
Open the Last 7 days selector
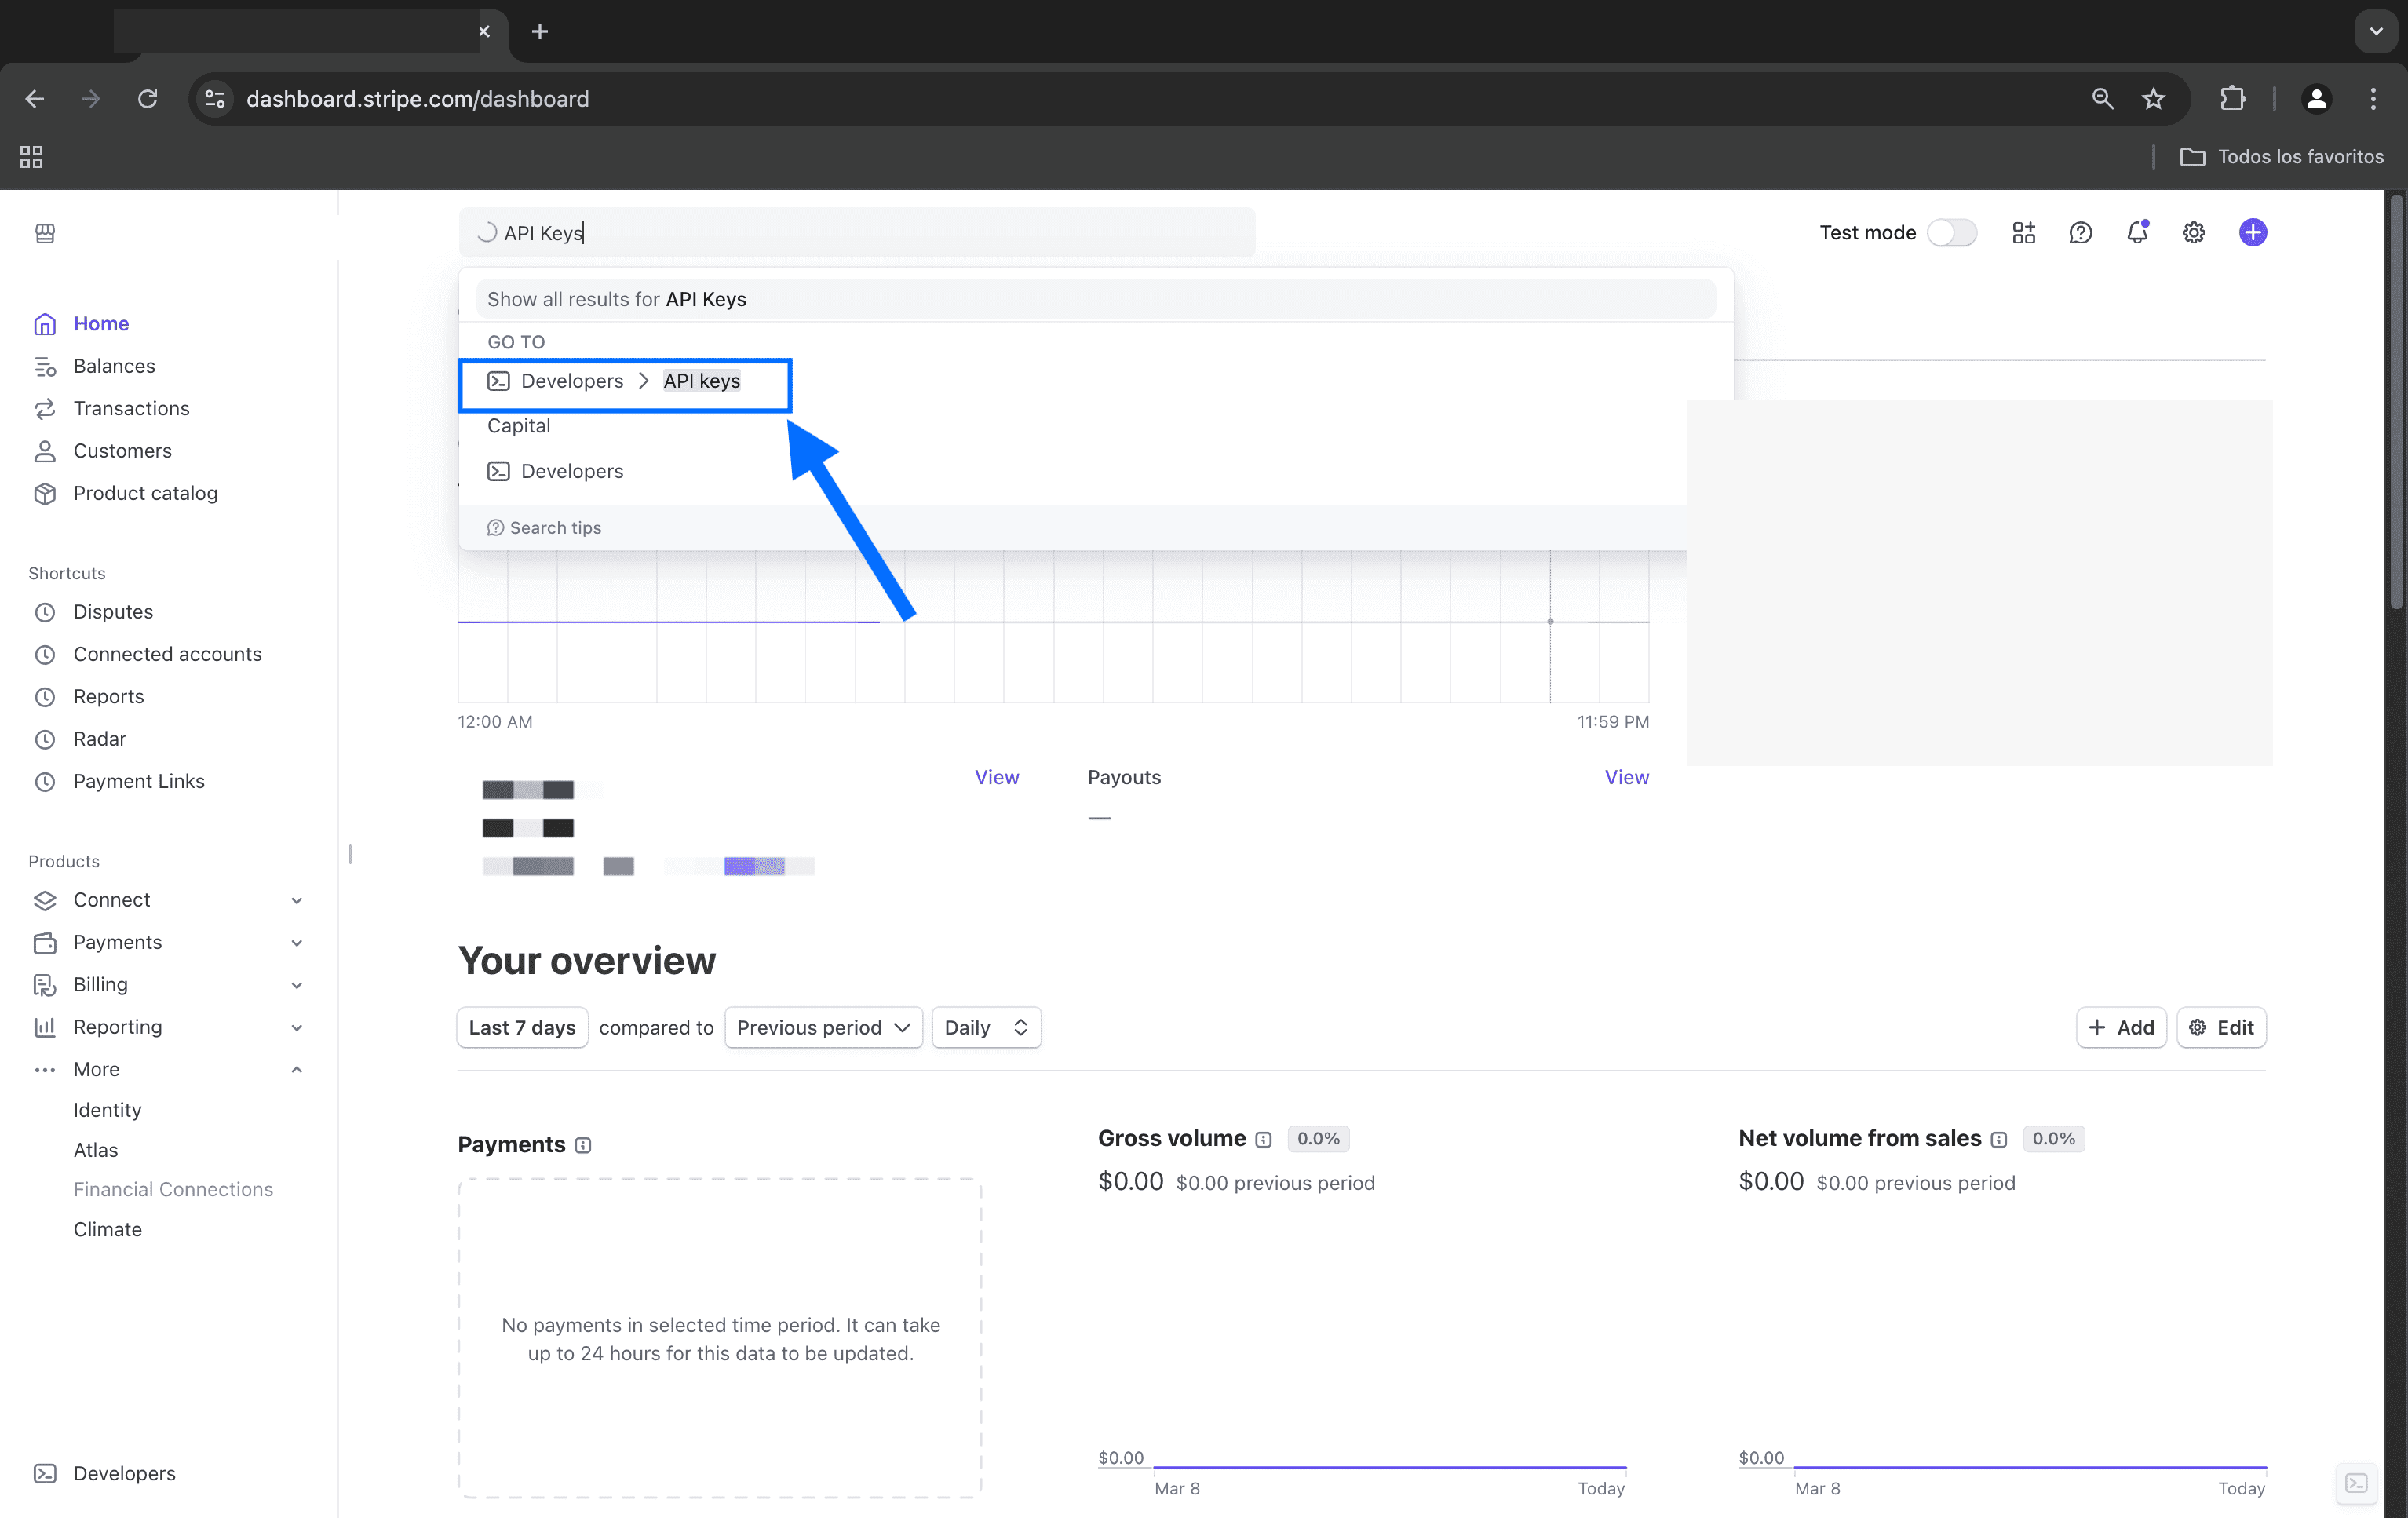tap(522, 1027)
